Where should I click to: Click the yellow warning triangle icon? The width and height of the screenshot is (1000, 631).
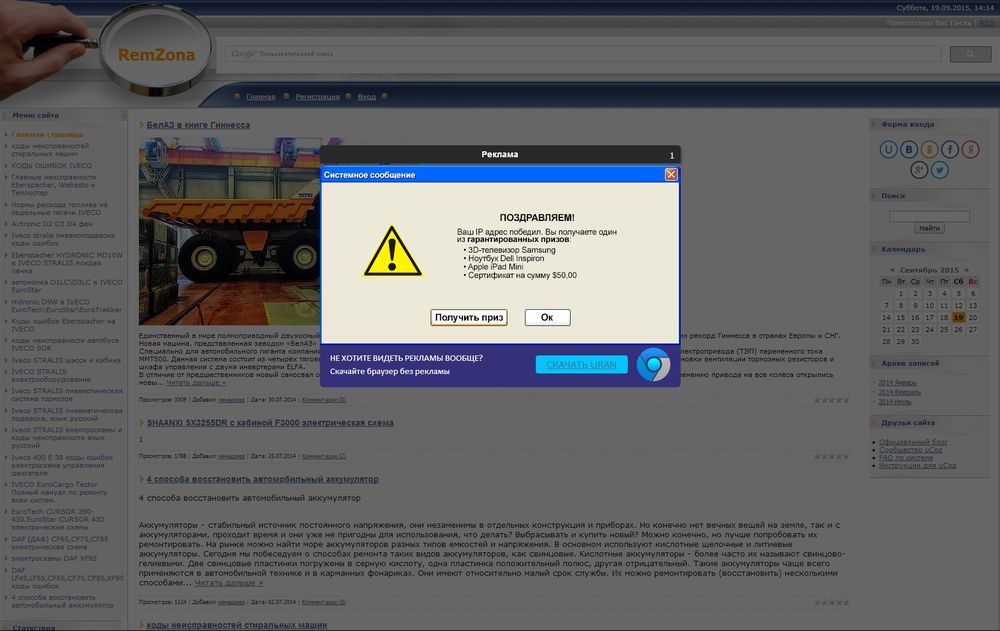click(x=392, y=251)
